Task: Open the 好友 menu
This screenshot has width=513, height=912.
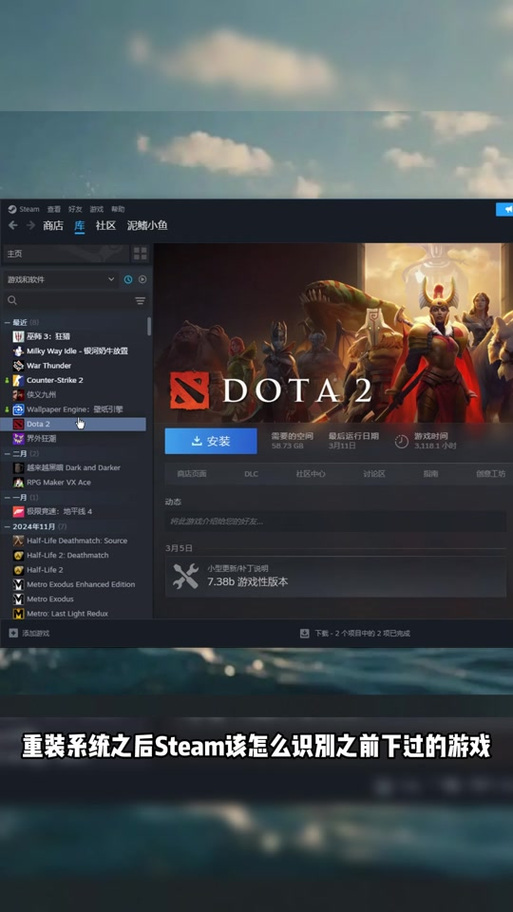Action: click(75, 209)
